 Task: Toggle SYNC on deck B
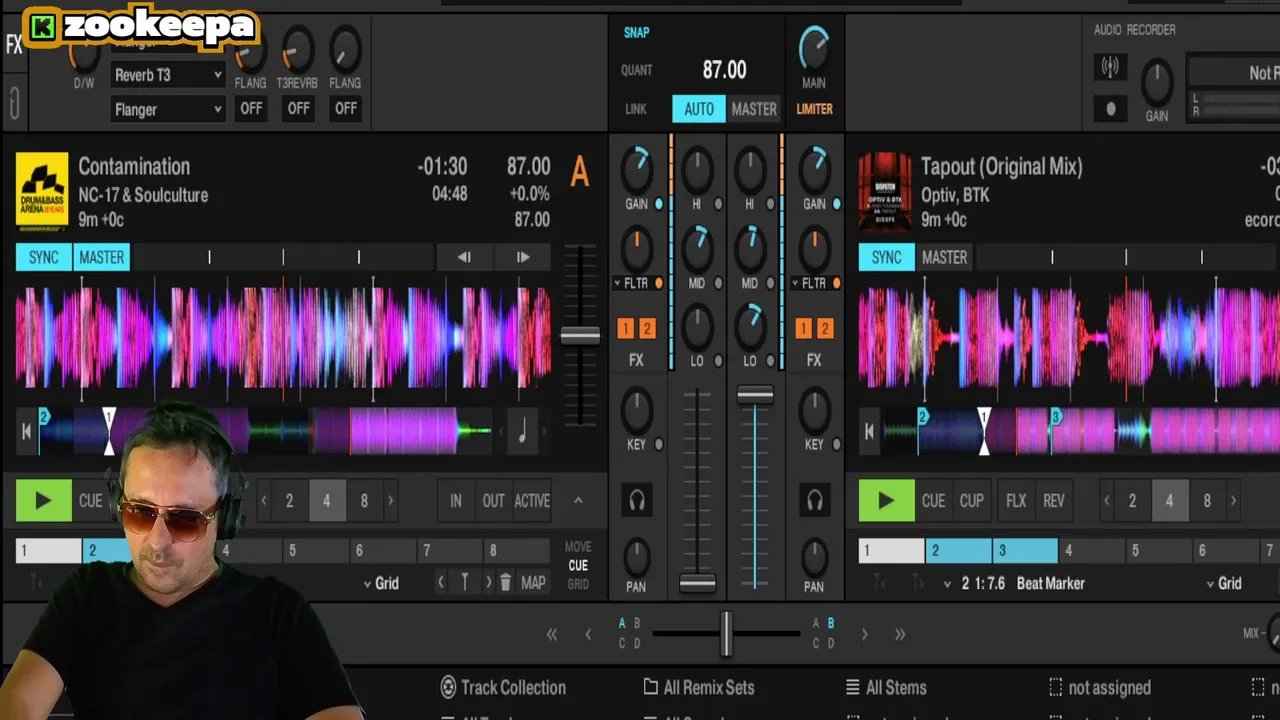pos(886,257)
